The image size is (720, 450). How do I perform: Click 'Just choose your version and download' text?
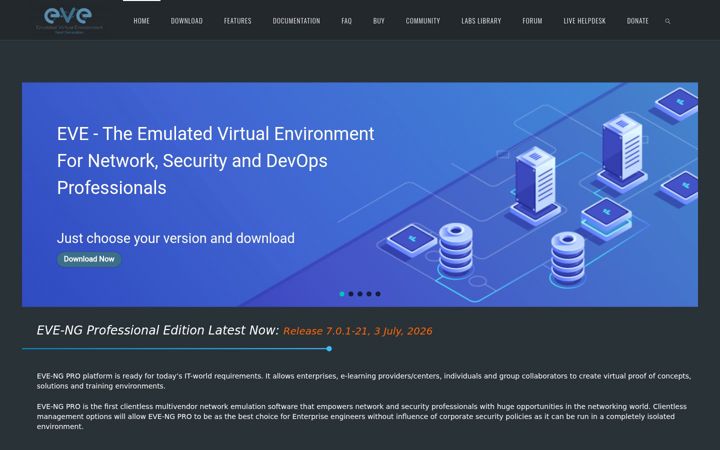point(176,238)
